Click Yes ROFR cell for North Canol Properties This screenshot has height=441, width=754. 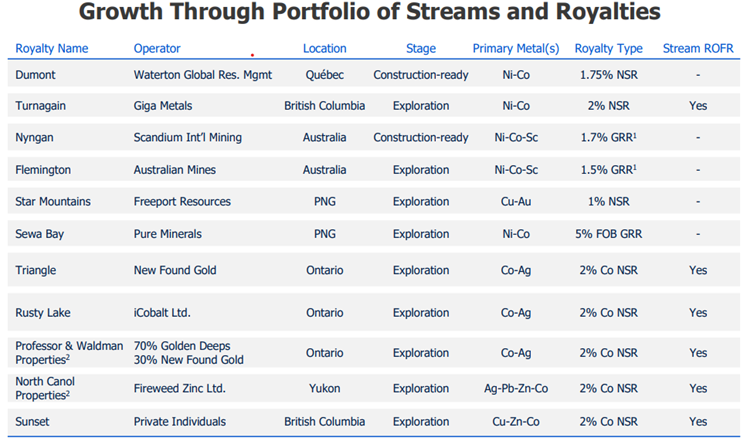(x=698, y=389)
